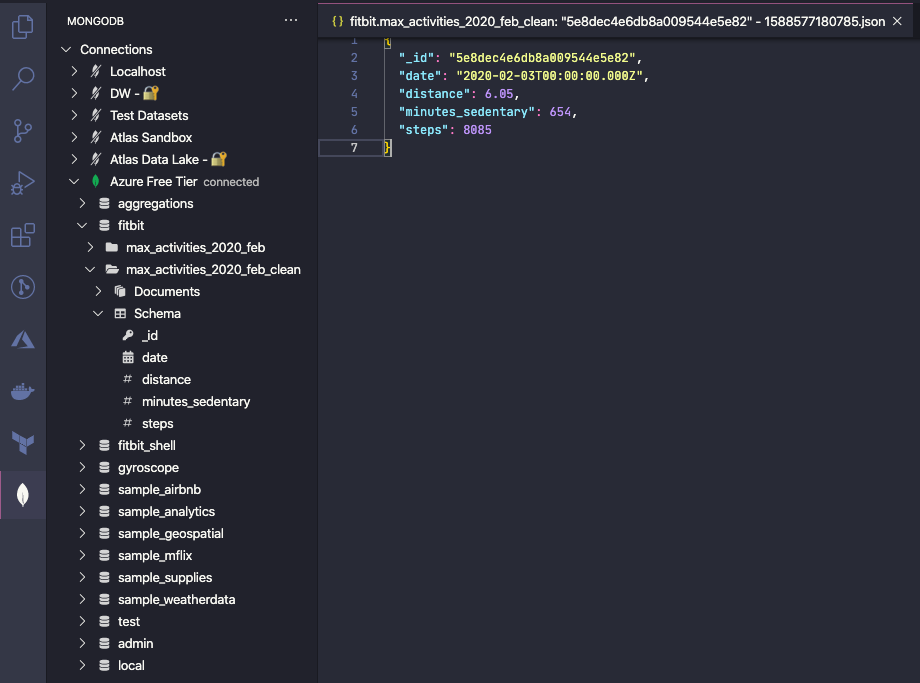This screenshot has height=683, width=920.
Task: Open the MongoDB panel more actions menu
Action: (x=291, y=20)
